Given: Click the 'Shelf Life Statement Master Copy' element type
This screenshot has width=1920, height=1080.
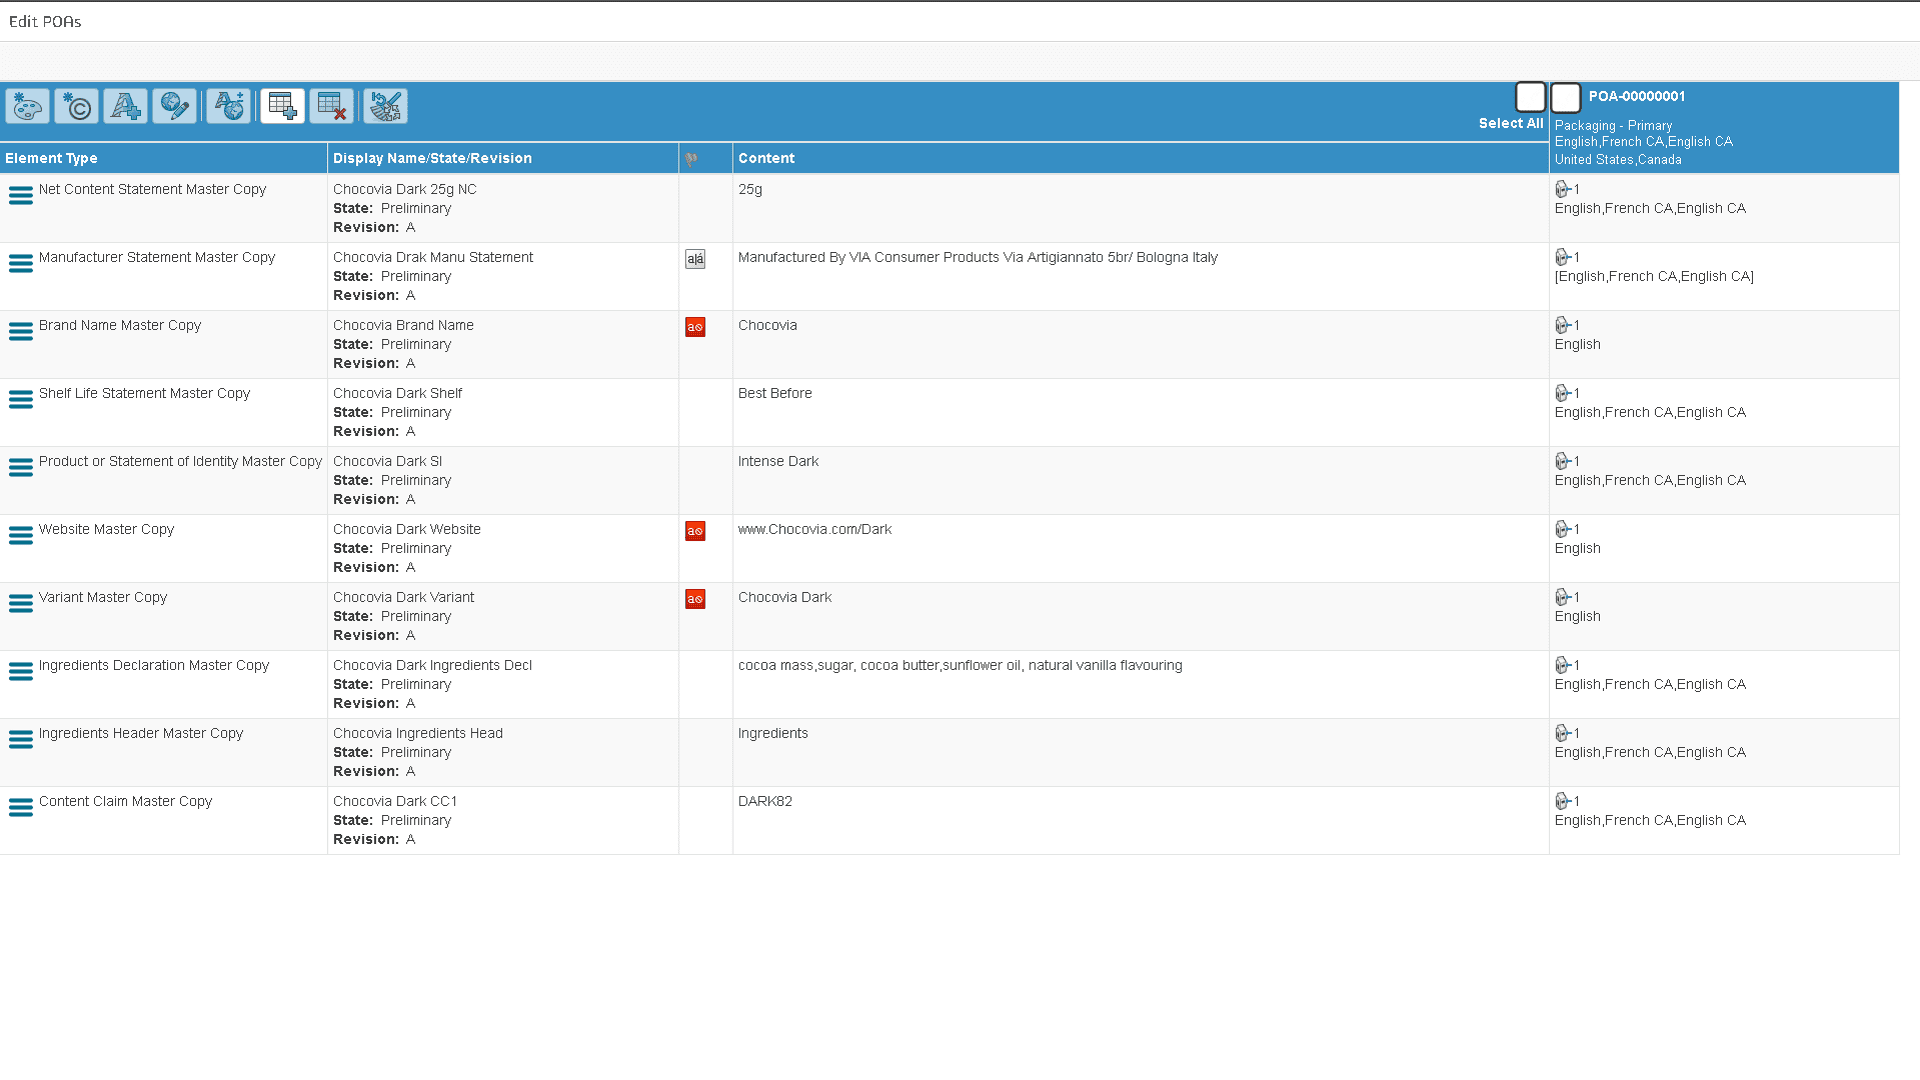Looking at the screenshot, I should coord(144,393).
